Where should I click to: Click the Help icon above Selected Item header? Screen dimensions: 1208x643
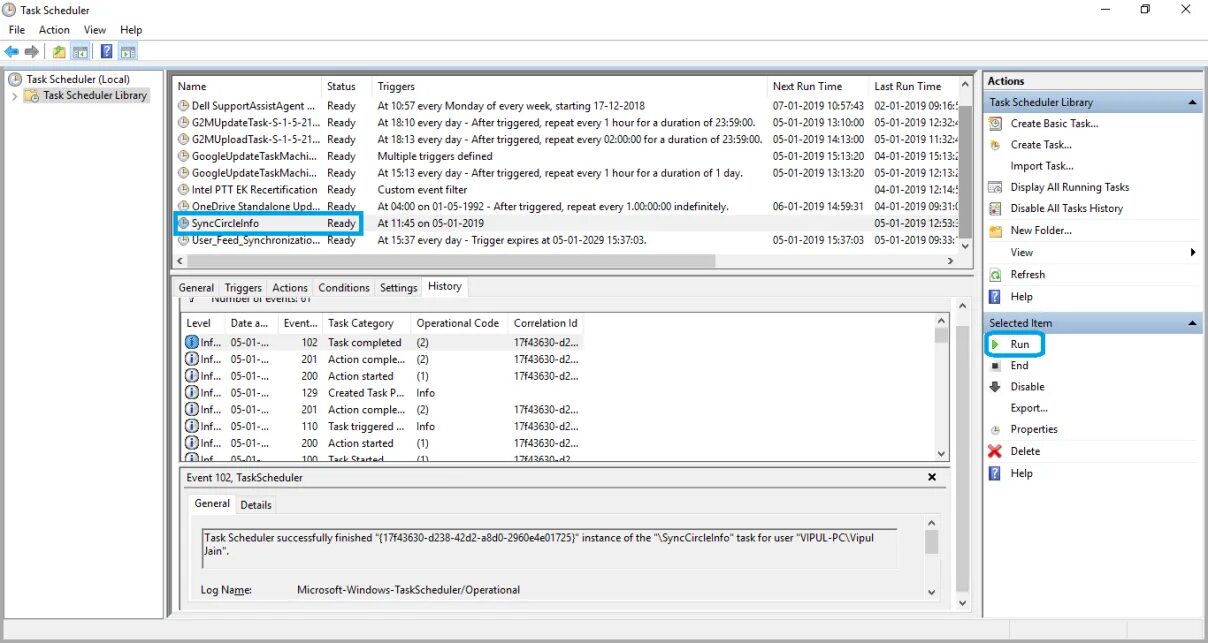995,297
